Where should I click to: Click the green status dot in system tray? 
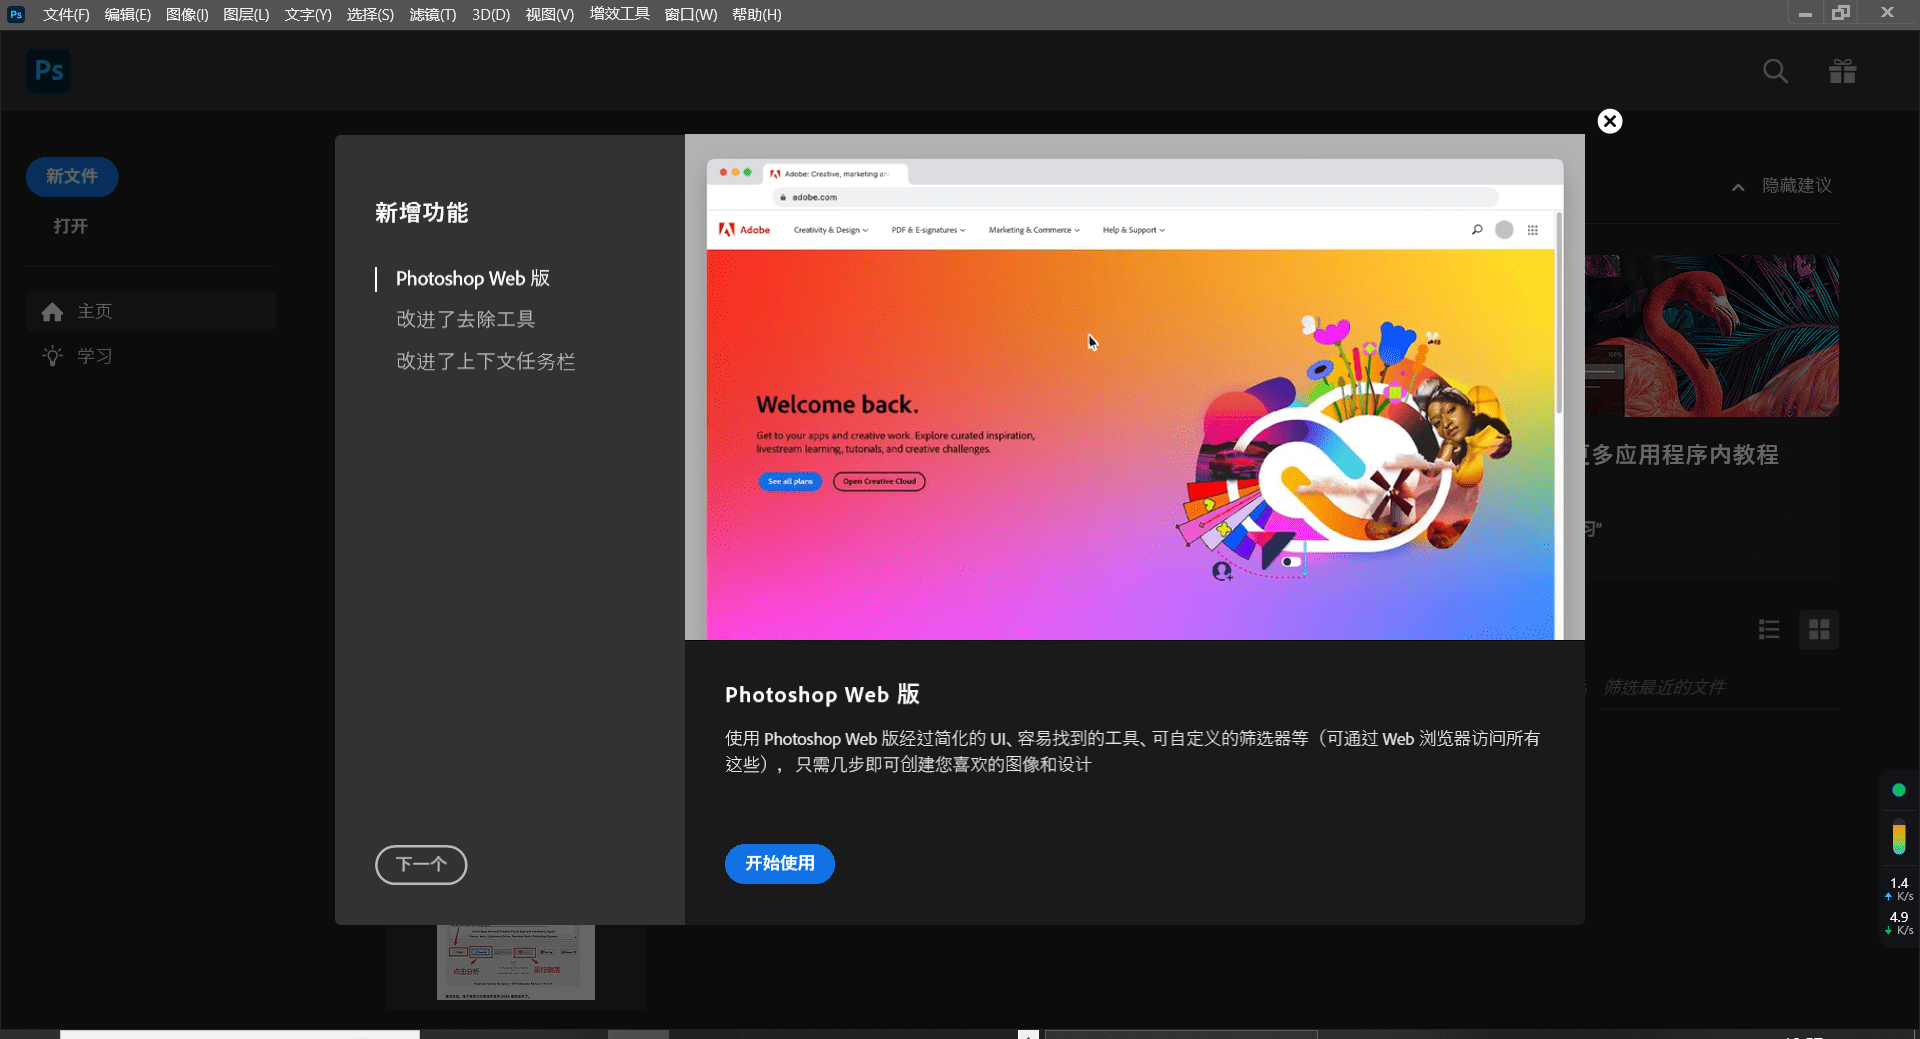1899,789
